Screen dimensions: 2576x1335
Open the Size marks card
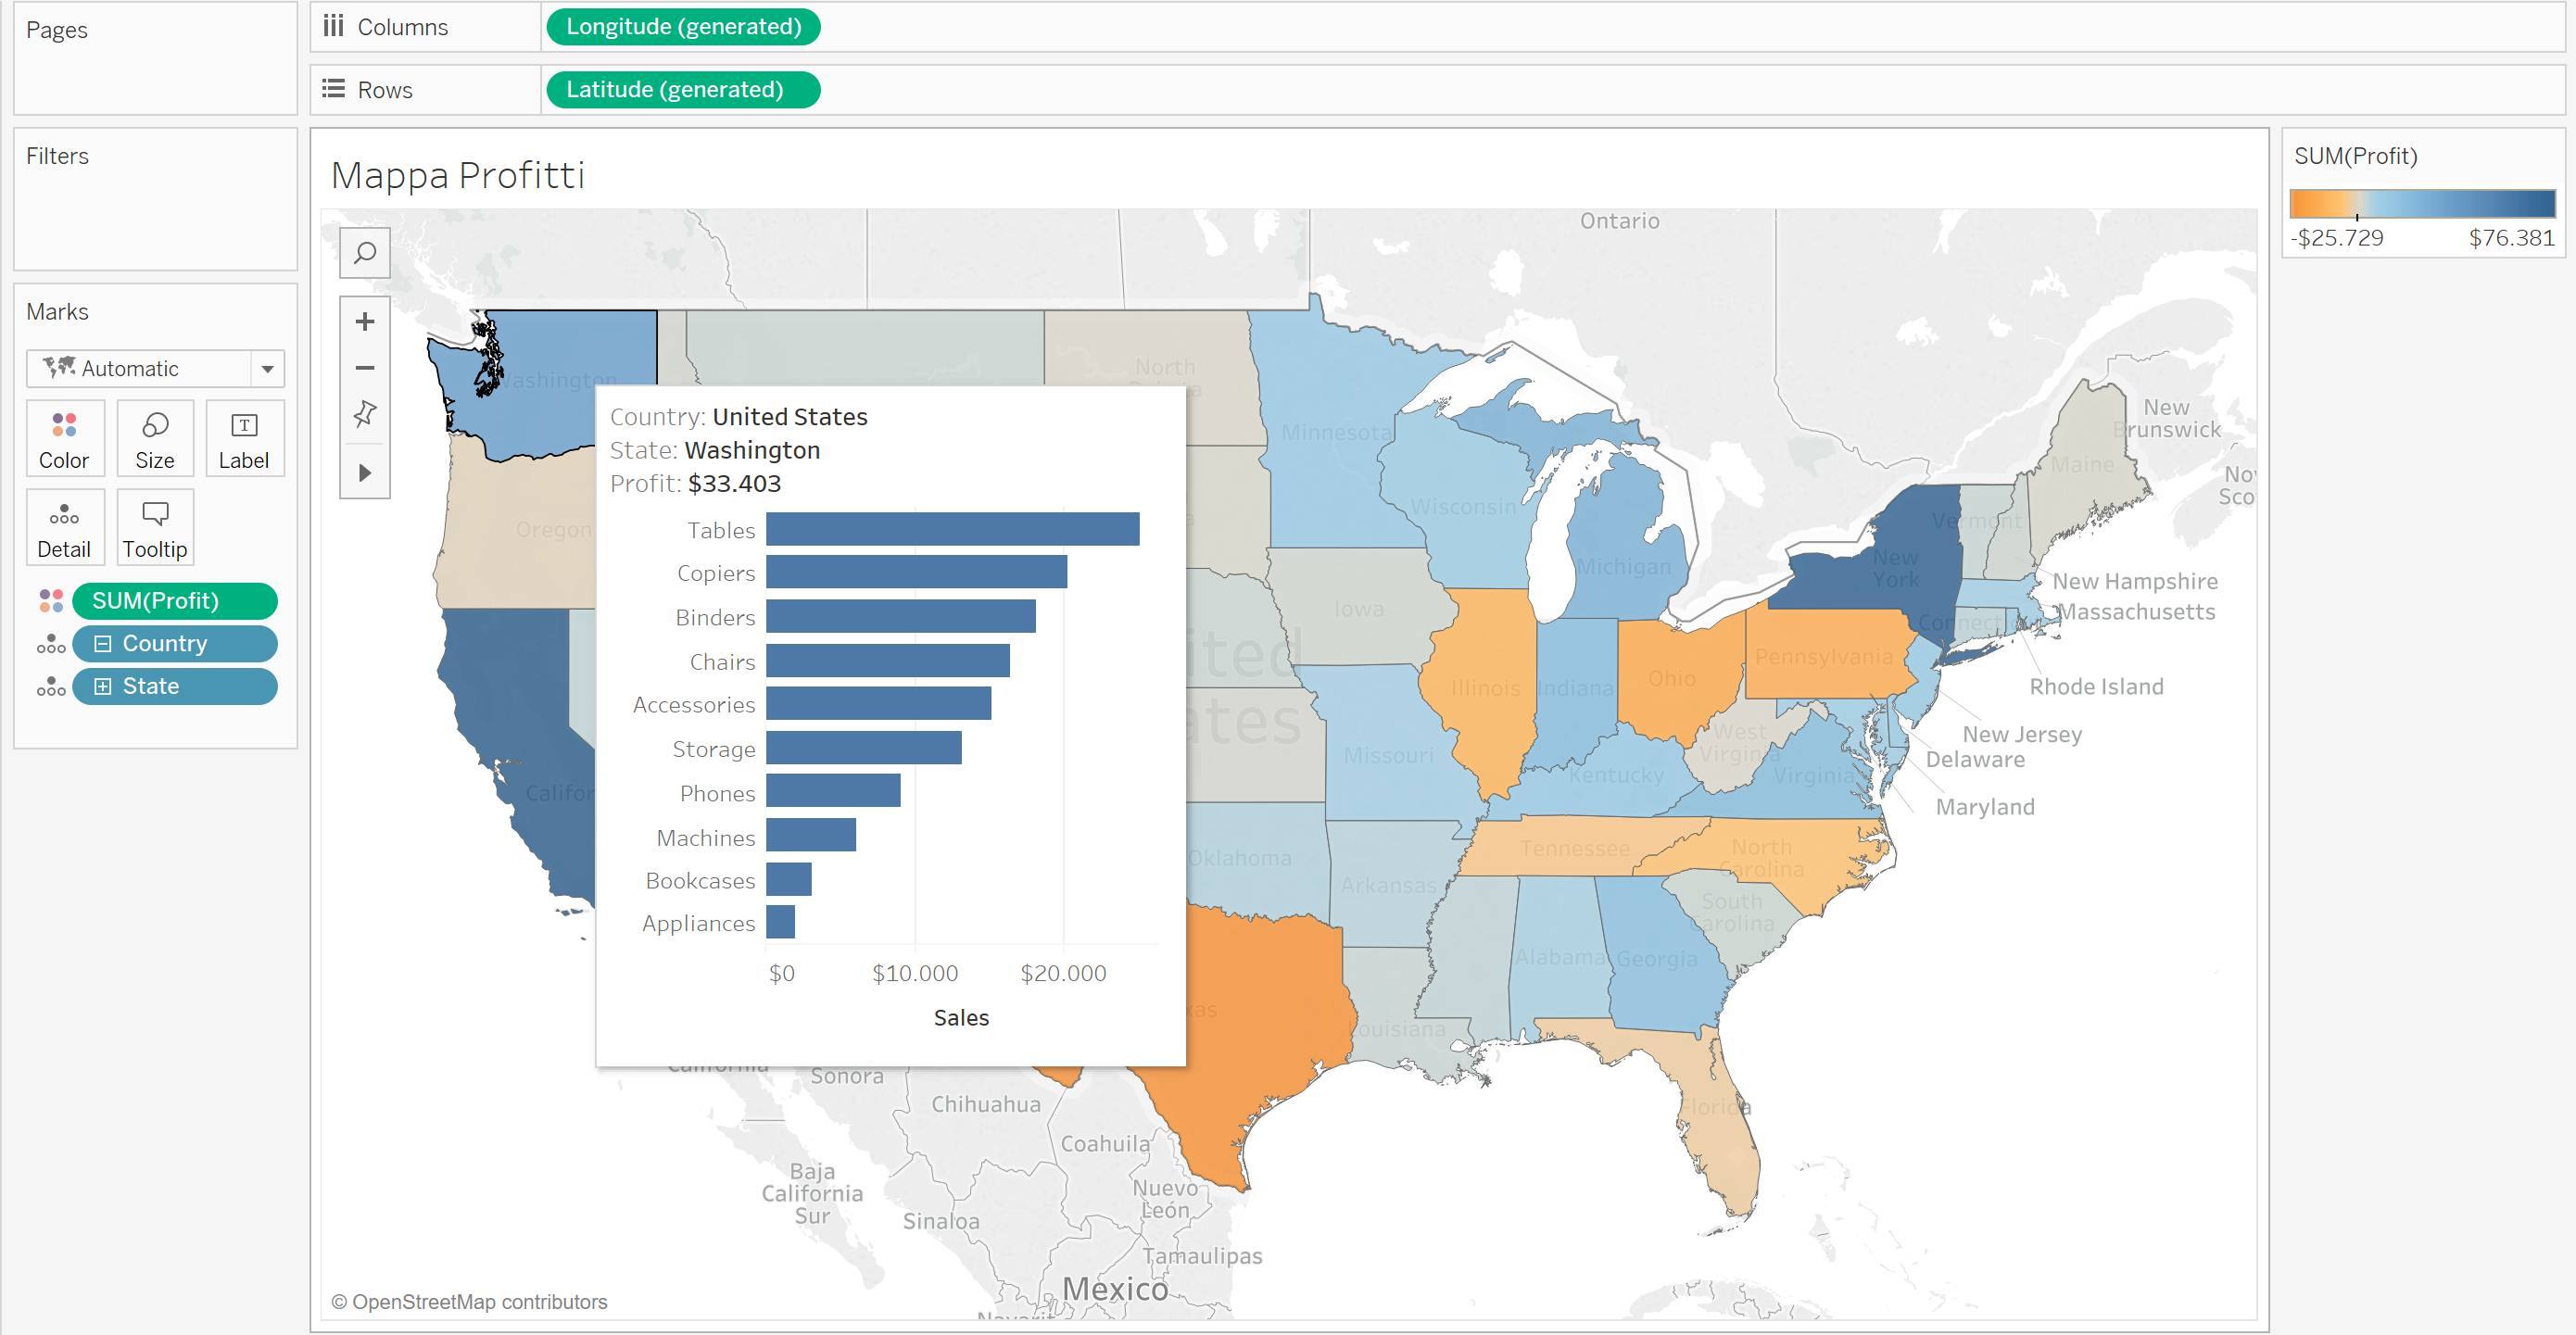click(x=155, y=439)
